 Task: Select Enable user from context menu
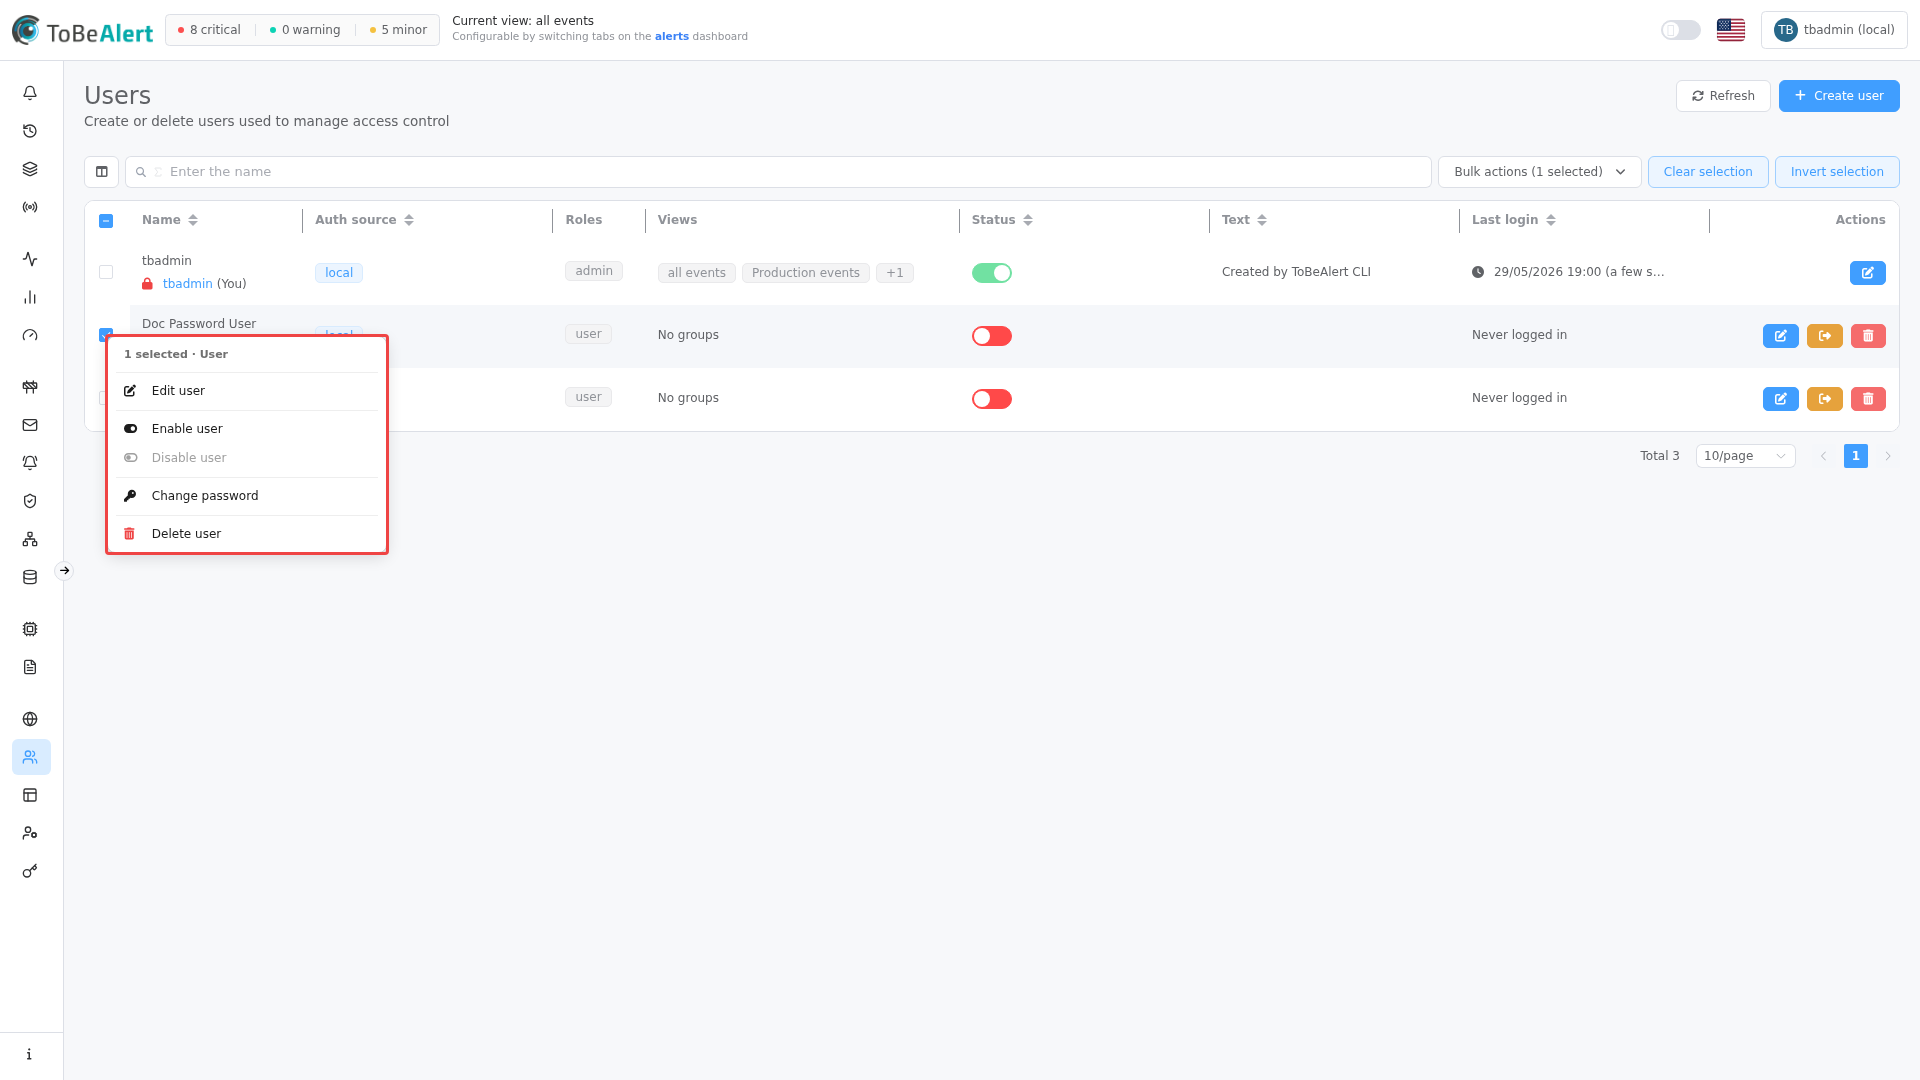(247, 429)
